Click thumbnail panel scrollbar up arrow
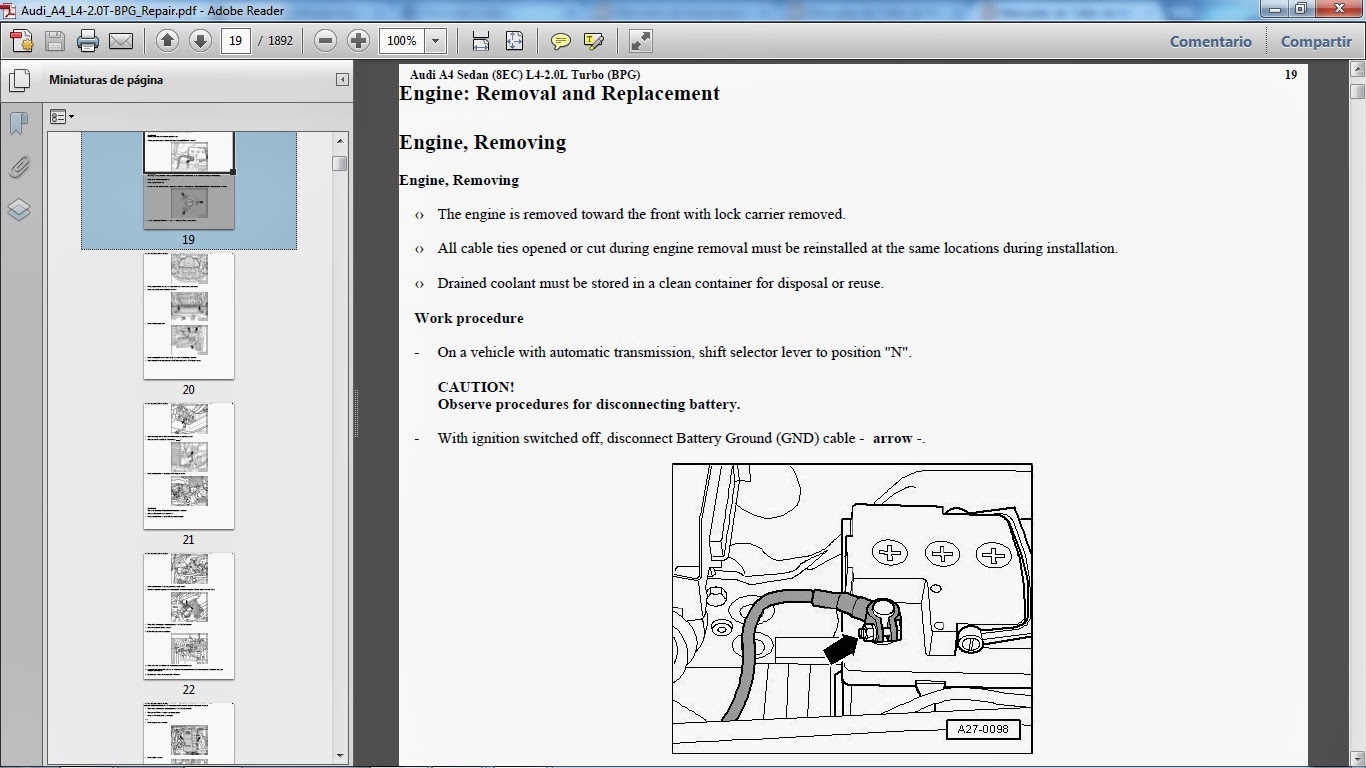The width and height of the screenshot is (1366, 768). (340, 140)
